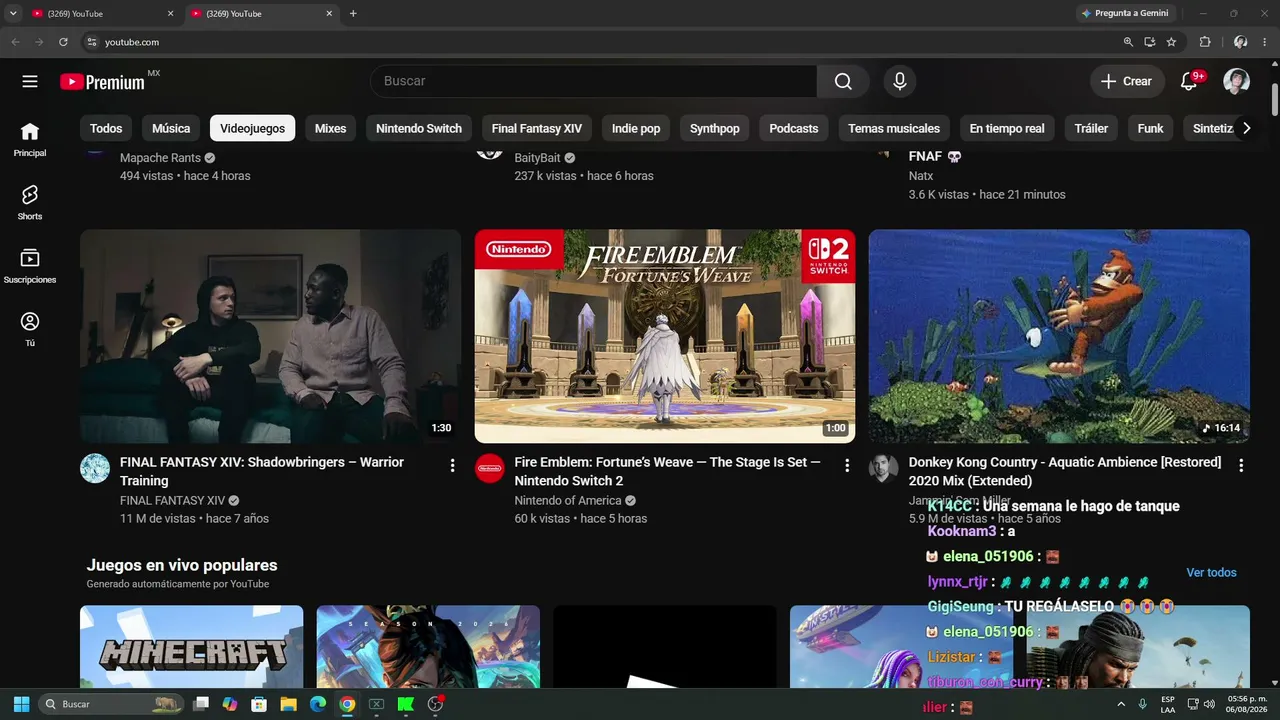Show more category chips with the right arrow

(1246, 128)
